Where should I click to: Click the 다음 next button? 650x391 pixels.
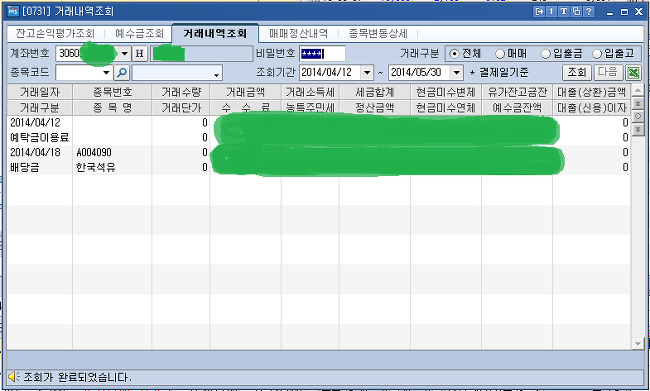pyautogui.click(x=608, y=73)
